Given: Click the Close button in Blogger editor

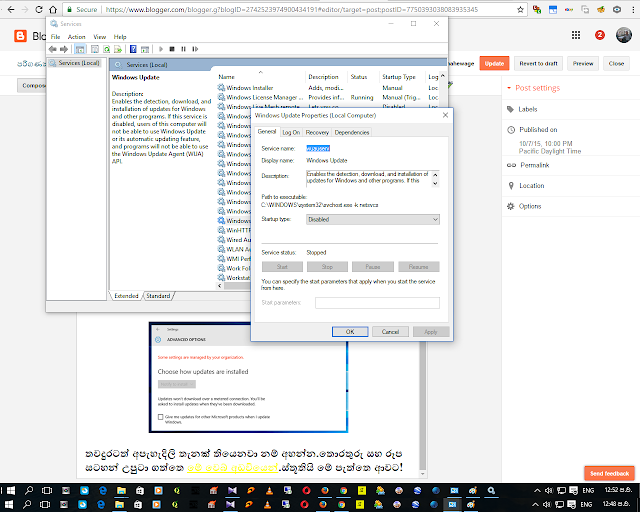Looking at the screenshot, I should 616,63.
